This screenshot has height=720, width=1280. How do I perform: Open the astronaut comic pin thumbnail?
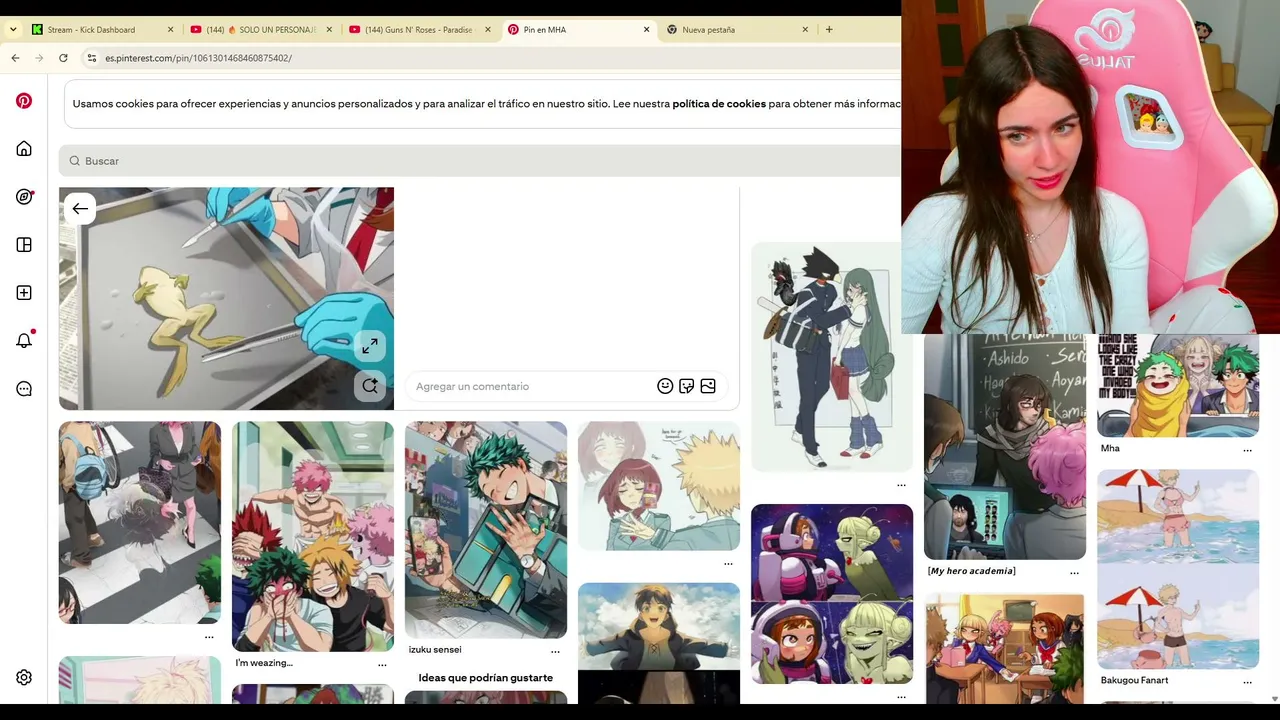coord(832,594)
